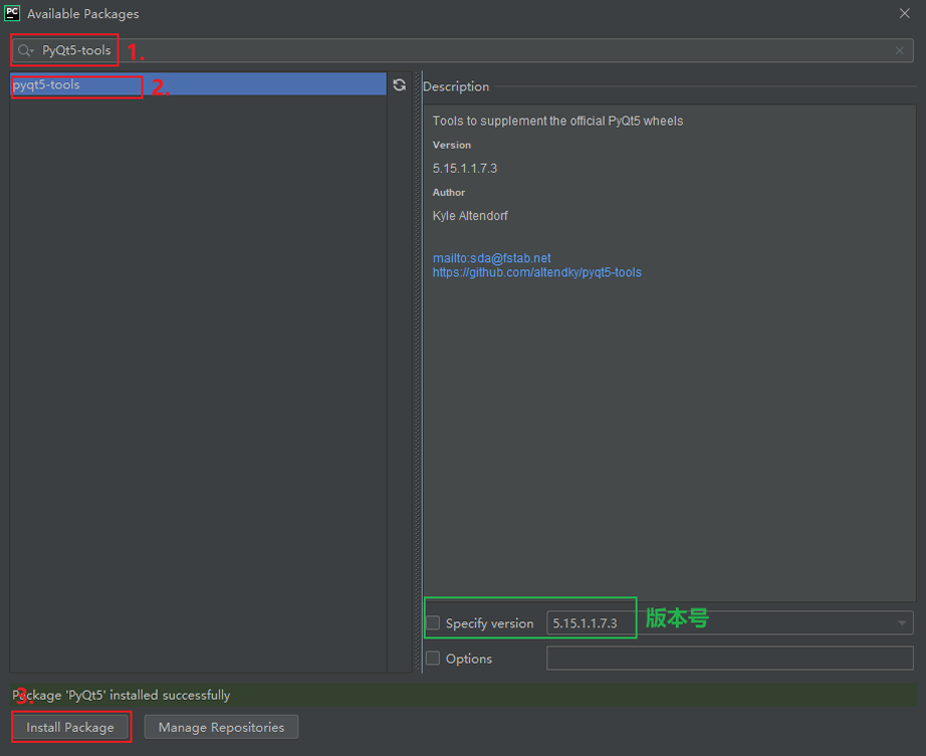Expand the version number dropdown arrow

[x=902, y=623]
